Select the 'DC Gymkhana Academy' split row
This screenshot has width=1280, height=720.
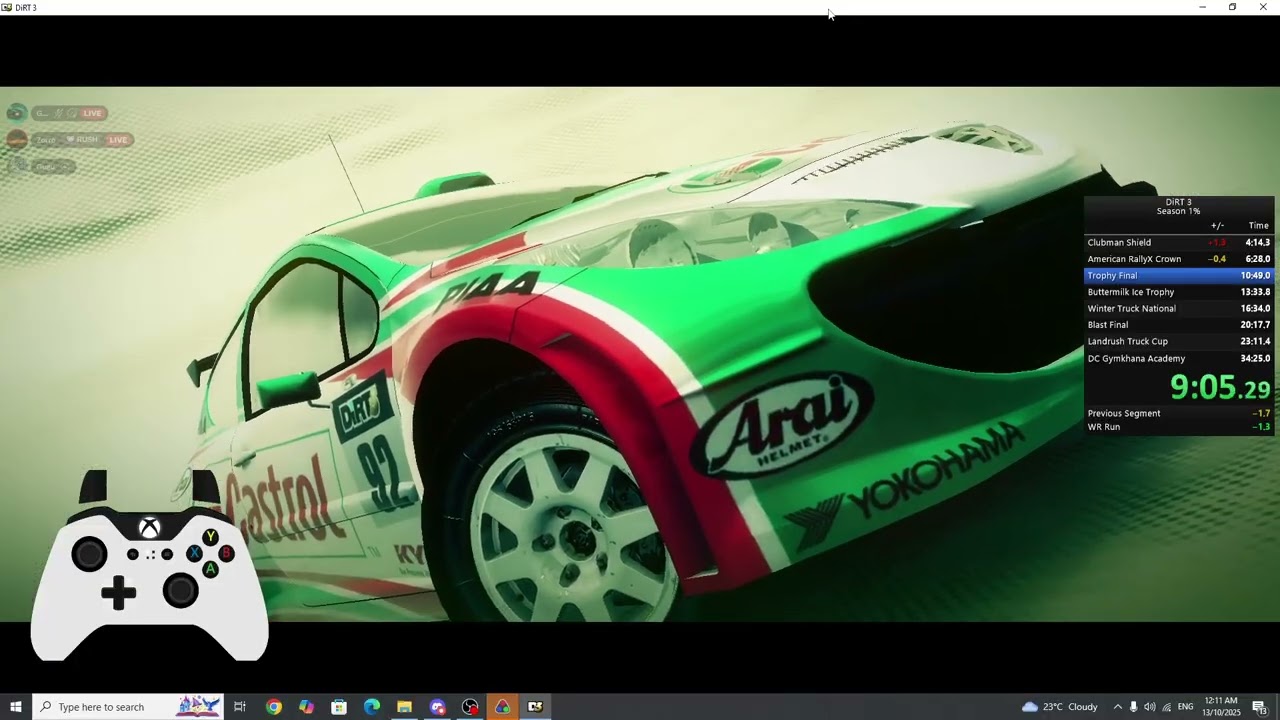(x=1178, y=358)
